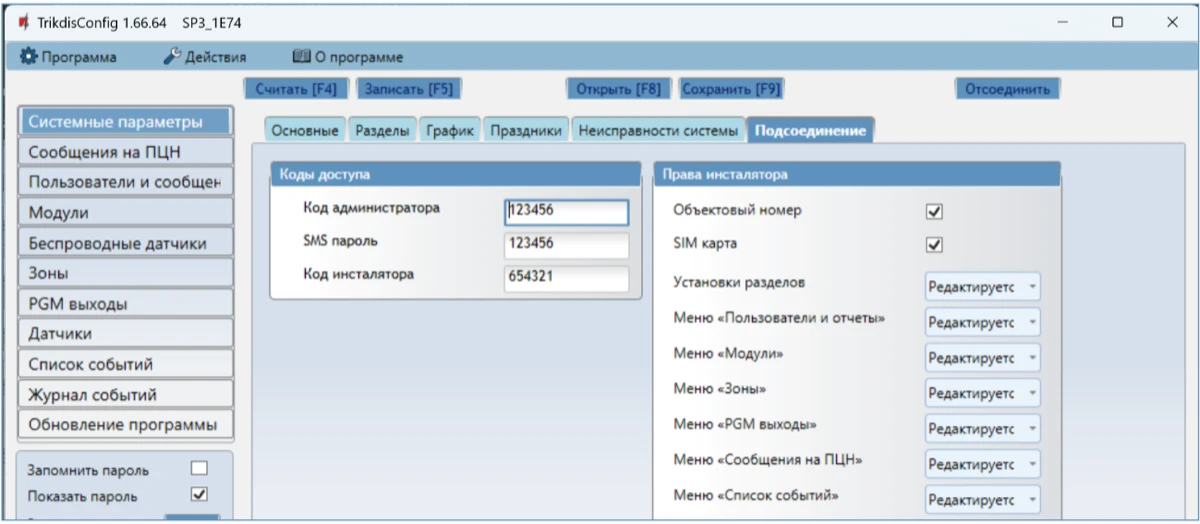The image size is (1200, 524).
Task: Toggle the SIM карта checkbox
Action: pyautogui.click(x=935, y=245)
